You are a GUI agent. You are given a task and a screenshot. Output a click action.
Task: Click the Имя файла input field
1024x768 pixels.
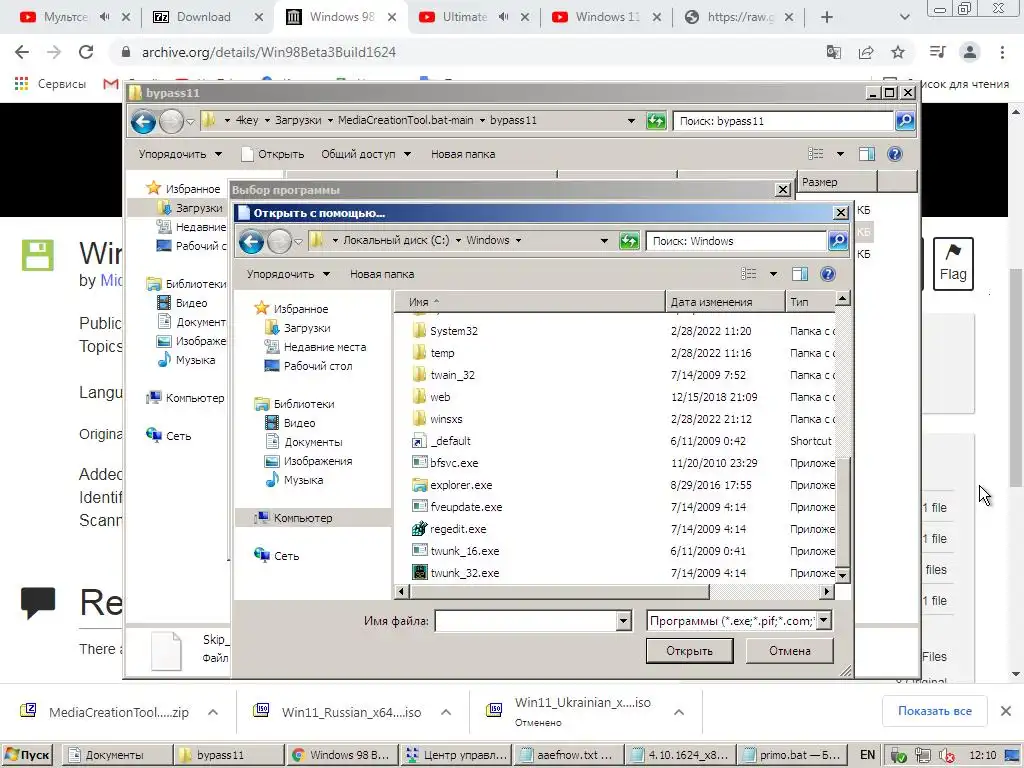pyautogui.click(x=526, y=620)
